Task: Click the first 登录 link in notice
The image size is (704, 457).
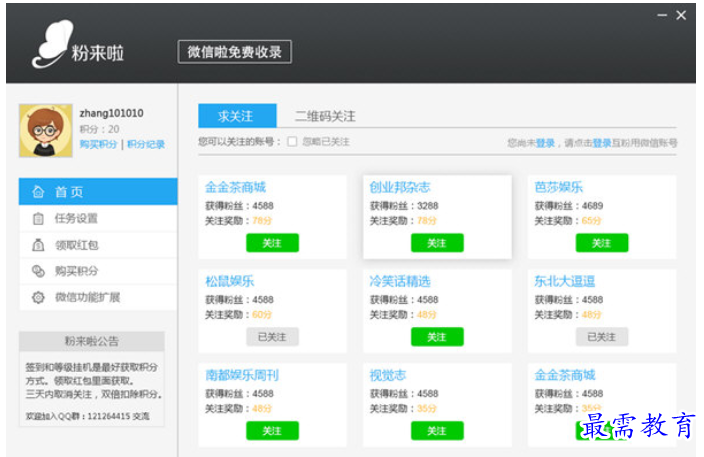Action: click(545, 143)
